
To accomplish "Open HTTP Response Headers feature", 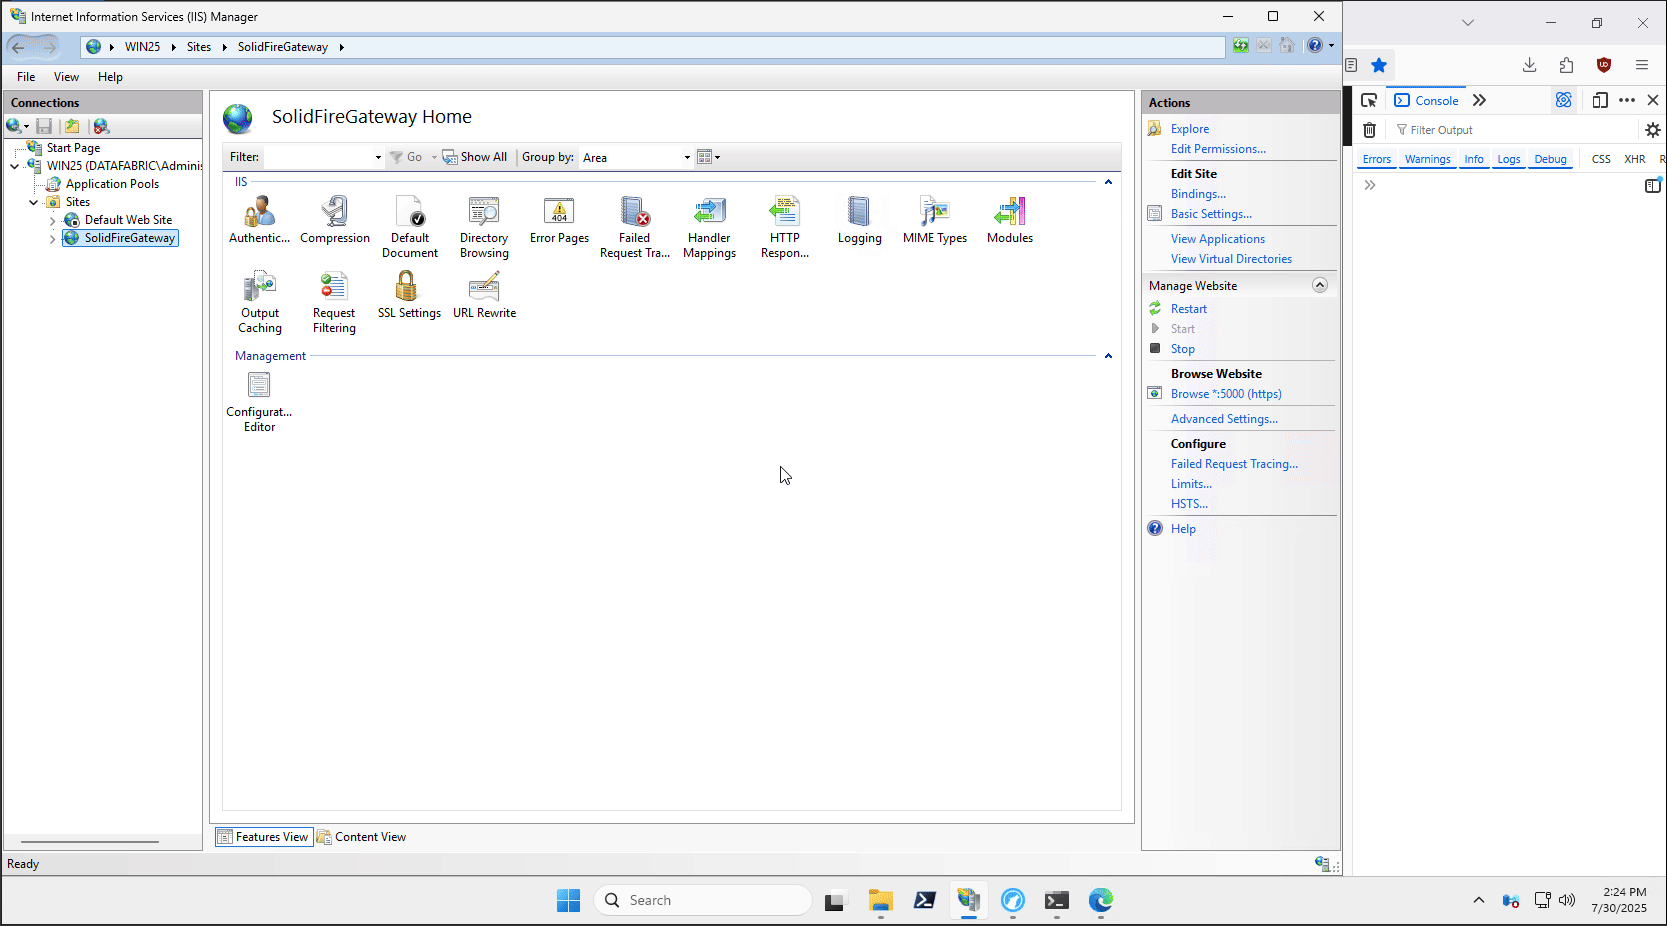I will (x=785, y=227).
